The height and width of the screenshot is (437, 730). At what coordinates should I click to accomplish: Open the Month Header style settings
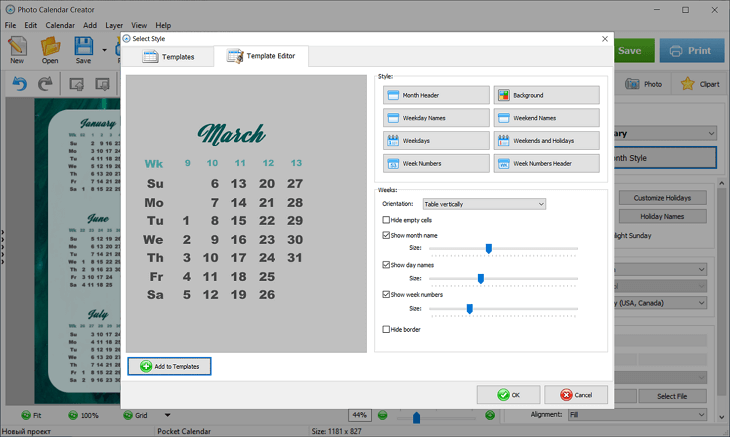(436, 95)
